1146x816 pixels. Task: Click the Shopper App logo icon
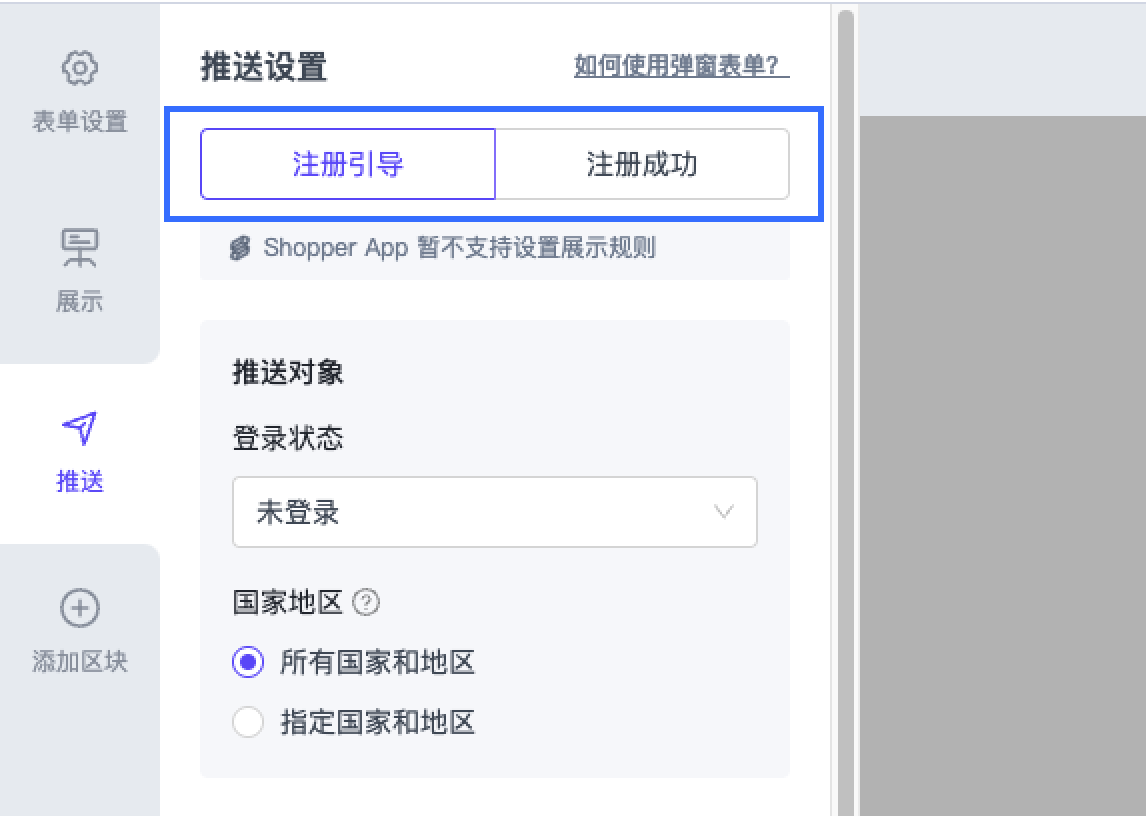point(240,248)
